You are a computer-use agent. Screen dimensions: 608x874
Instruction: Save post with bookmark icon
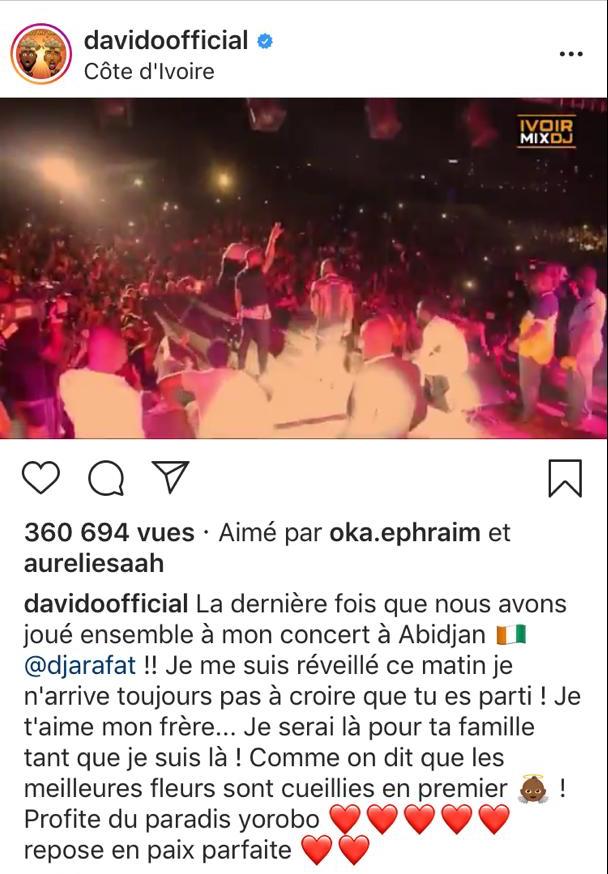pos(565,478)
